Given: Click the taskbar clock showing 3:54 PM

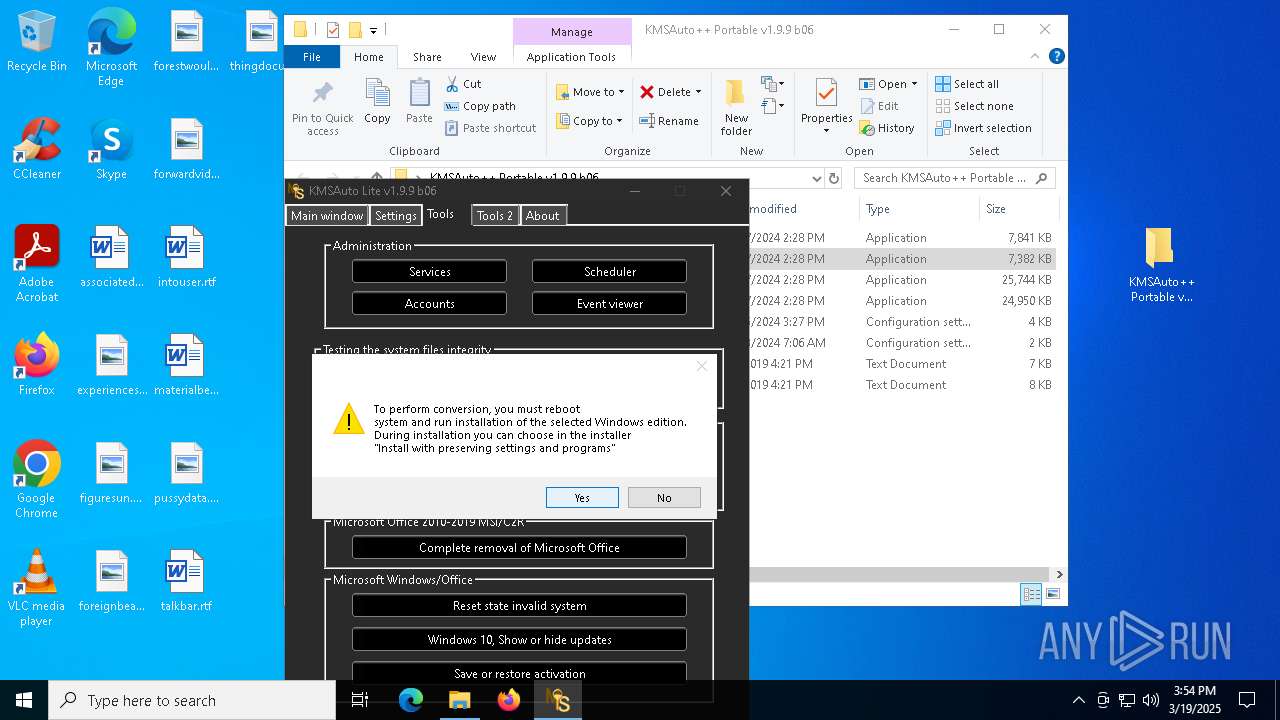Looking at the screenshot, I should tap(1194, 700).
